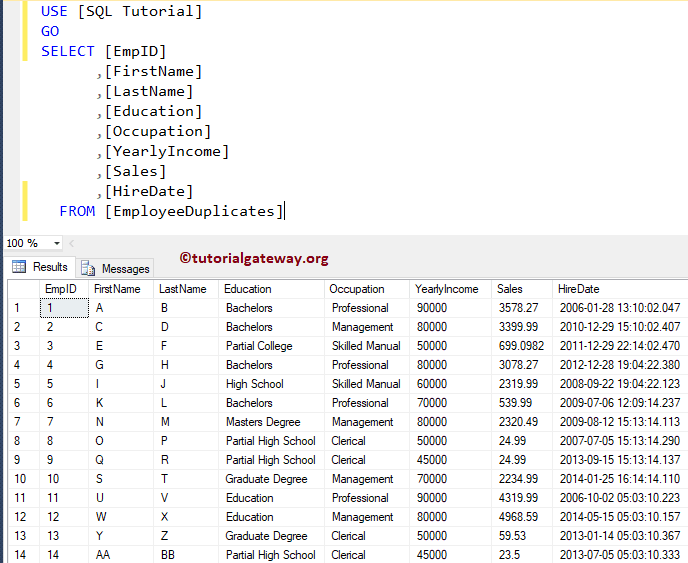
Task: Select row header 14 in results grid
Action: tap(24, 555)
